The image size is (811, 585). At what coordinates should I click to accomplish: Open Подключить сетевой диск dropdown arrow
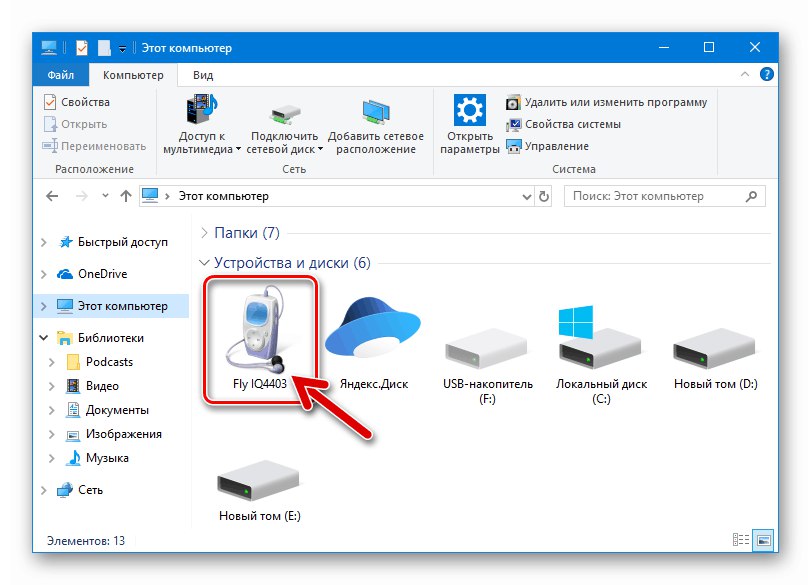320,149
